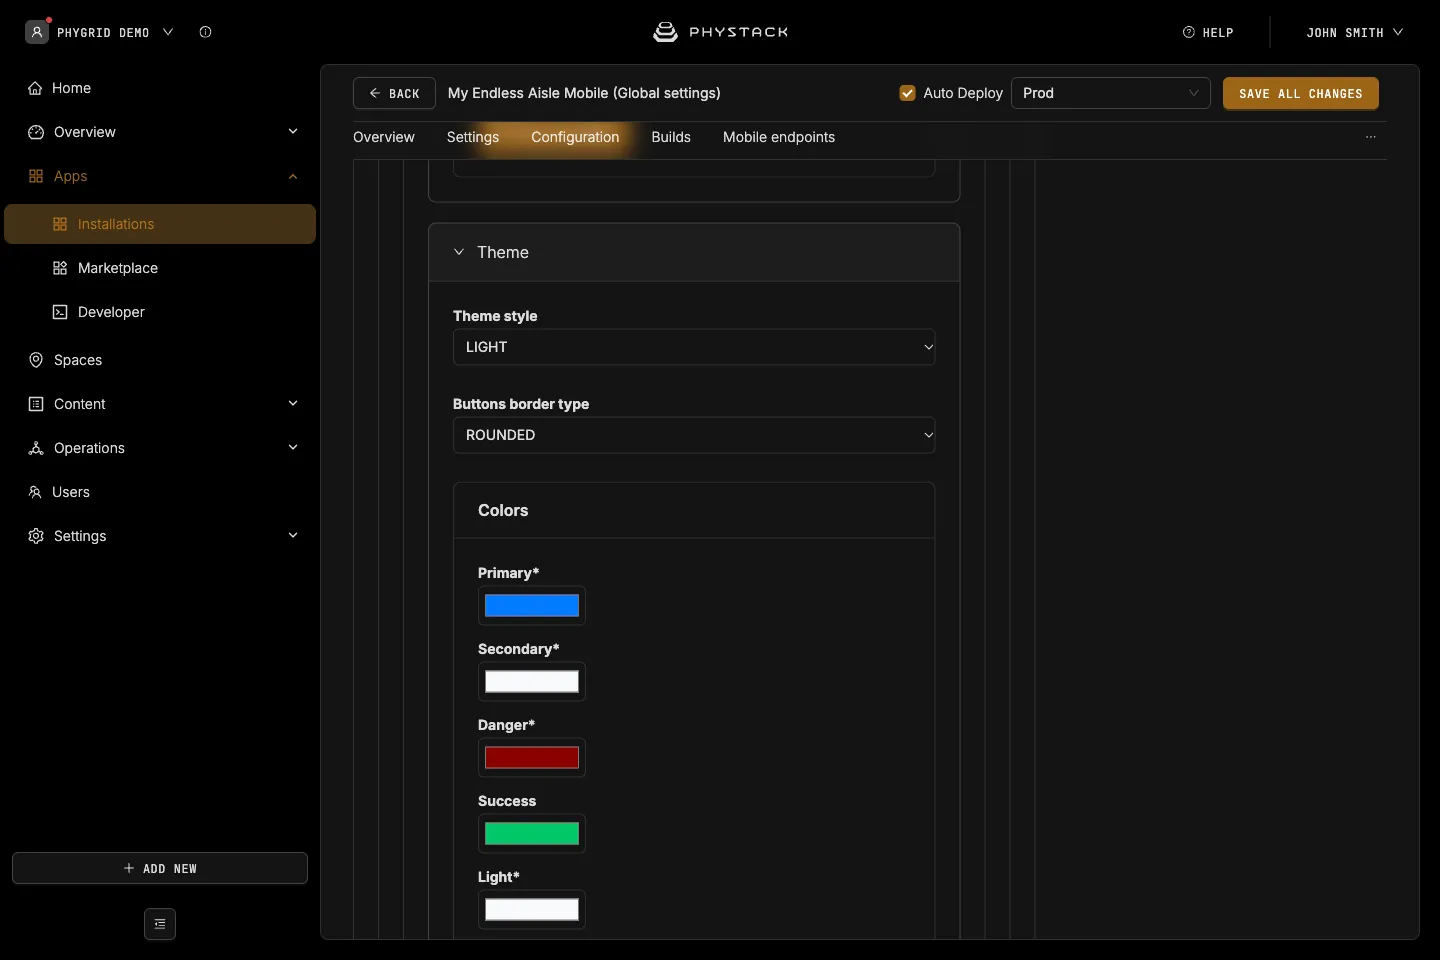Click the Home house icon
The image size is (1440, 960).
click(35, 88)
